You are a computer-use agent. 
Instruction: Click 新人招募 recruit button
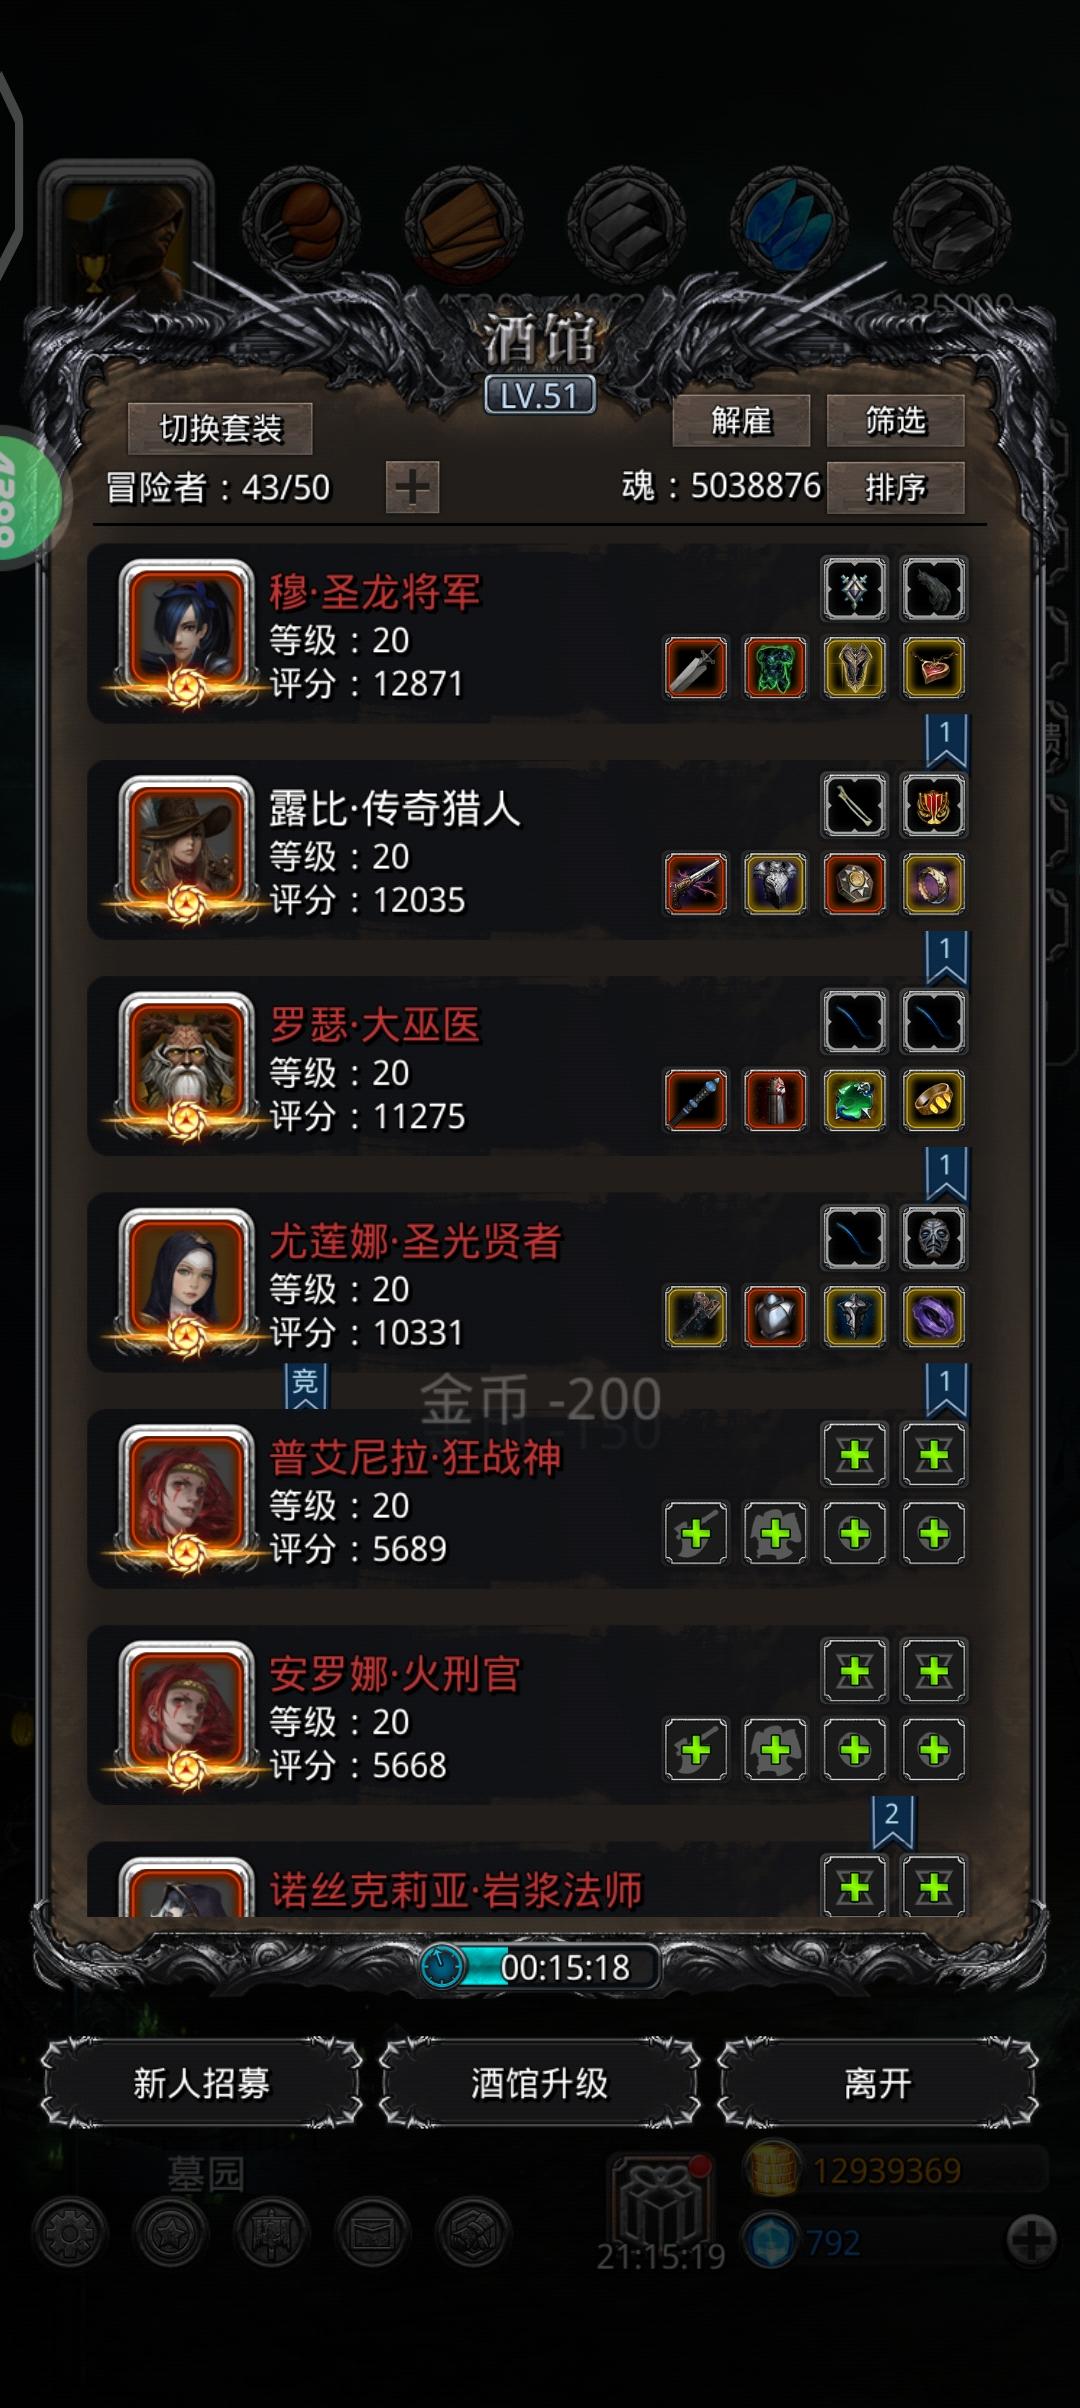(x=201, y=2084)
